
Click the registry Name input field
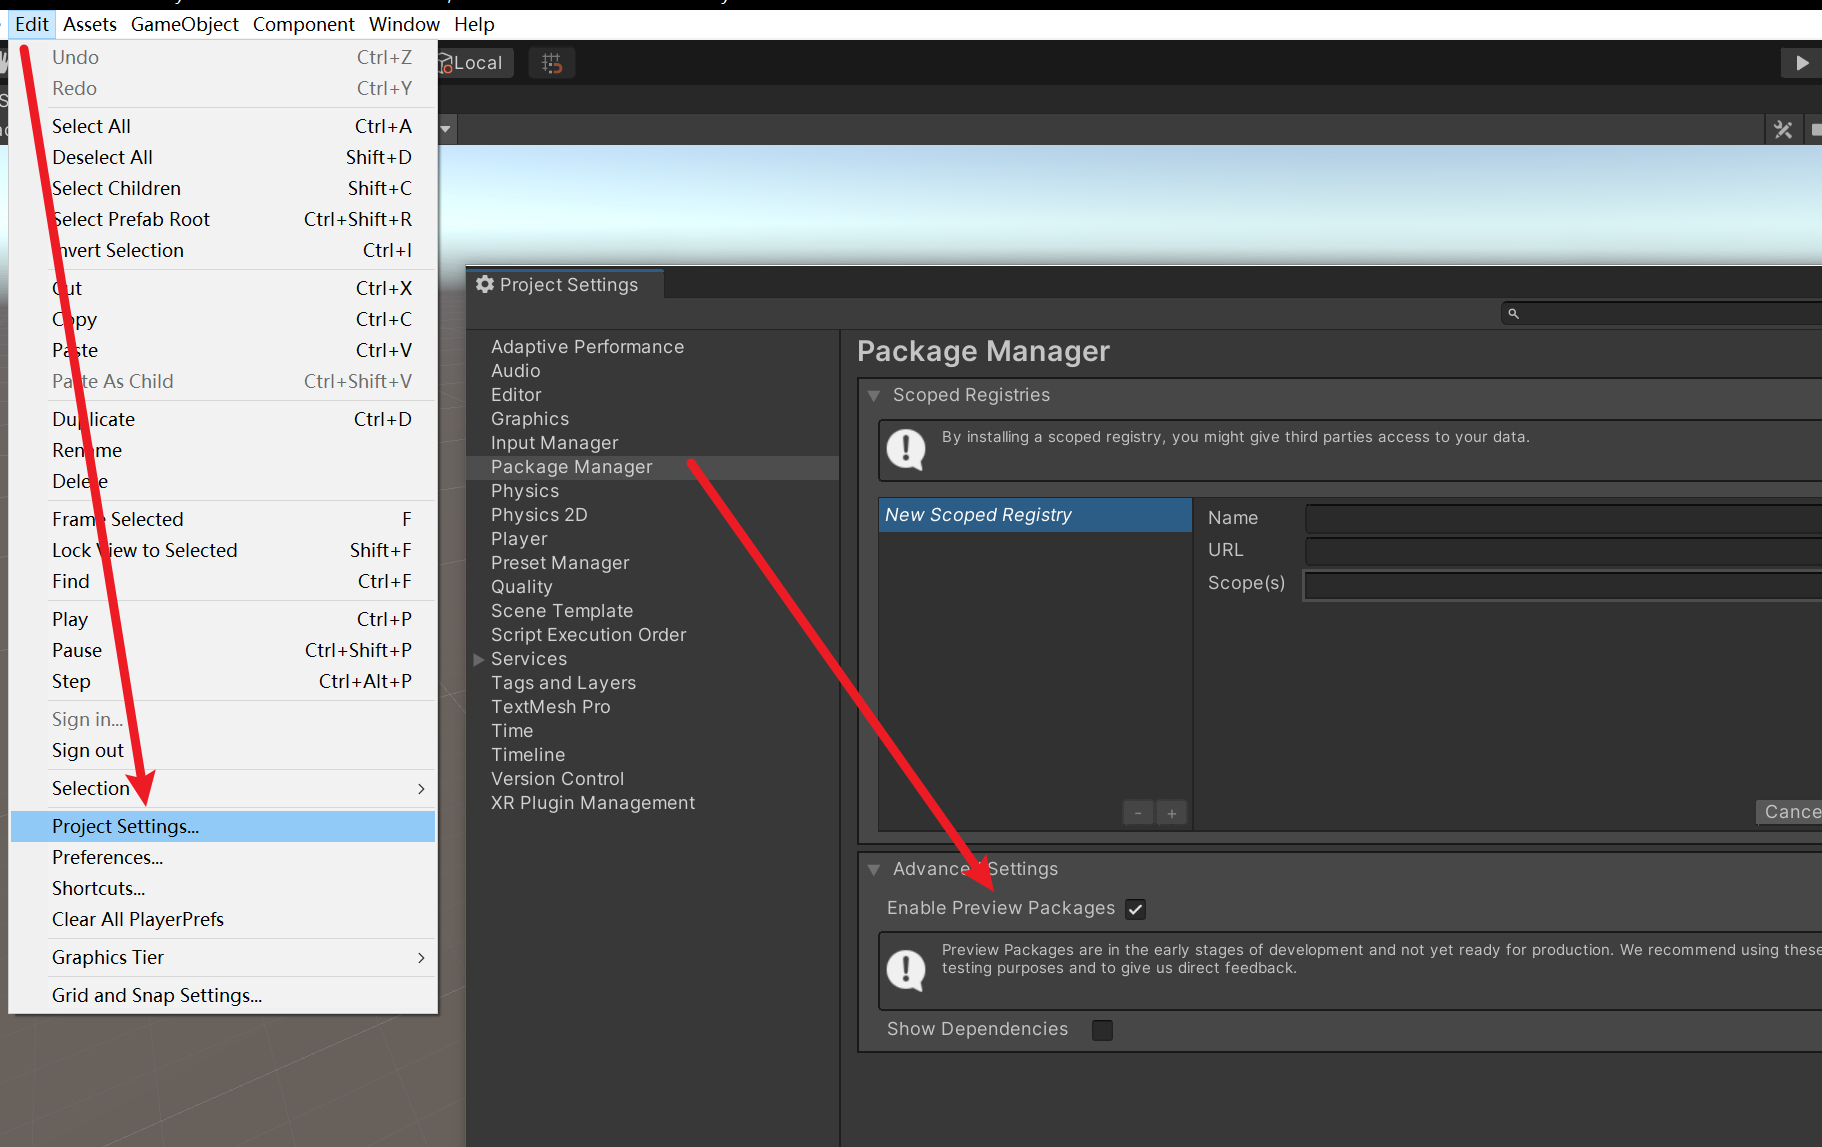1563,518
